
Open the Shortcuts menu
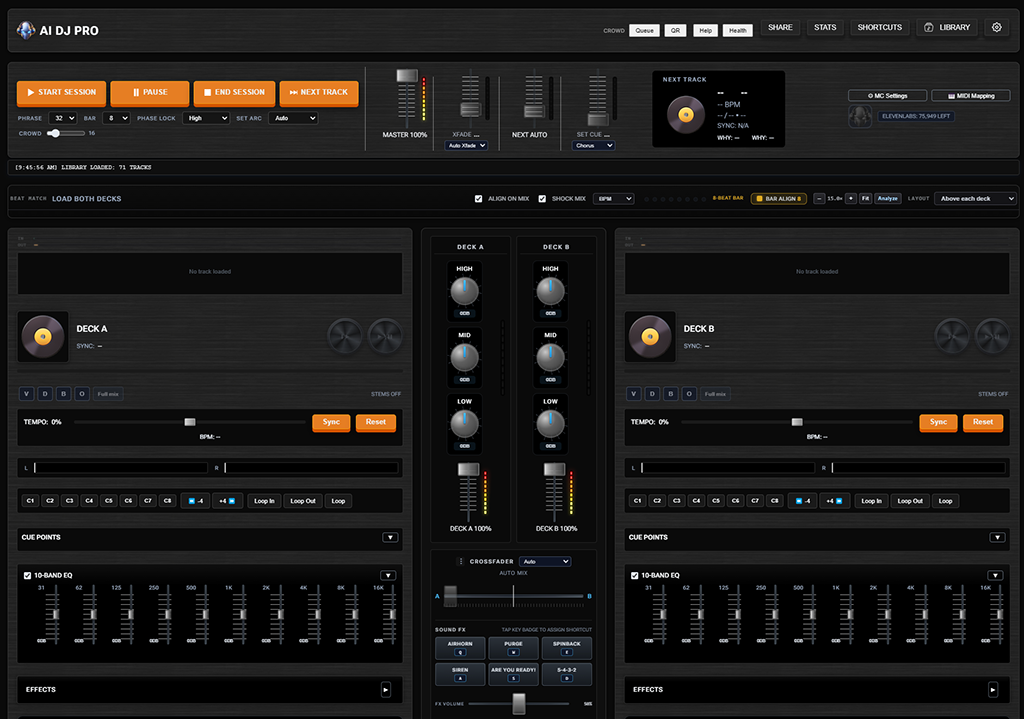point(880,27)
